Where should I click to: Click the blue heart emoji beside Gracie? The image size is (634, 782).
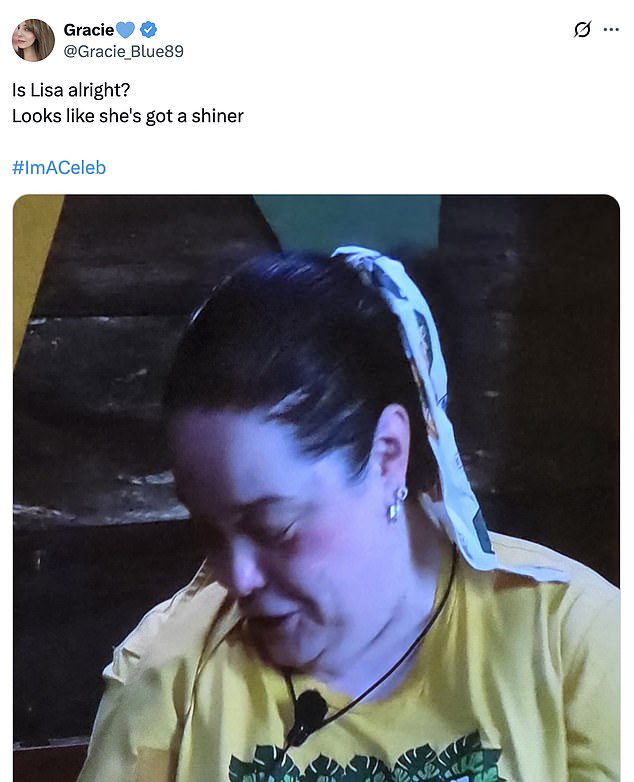click(x=125, y=30)
